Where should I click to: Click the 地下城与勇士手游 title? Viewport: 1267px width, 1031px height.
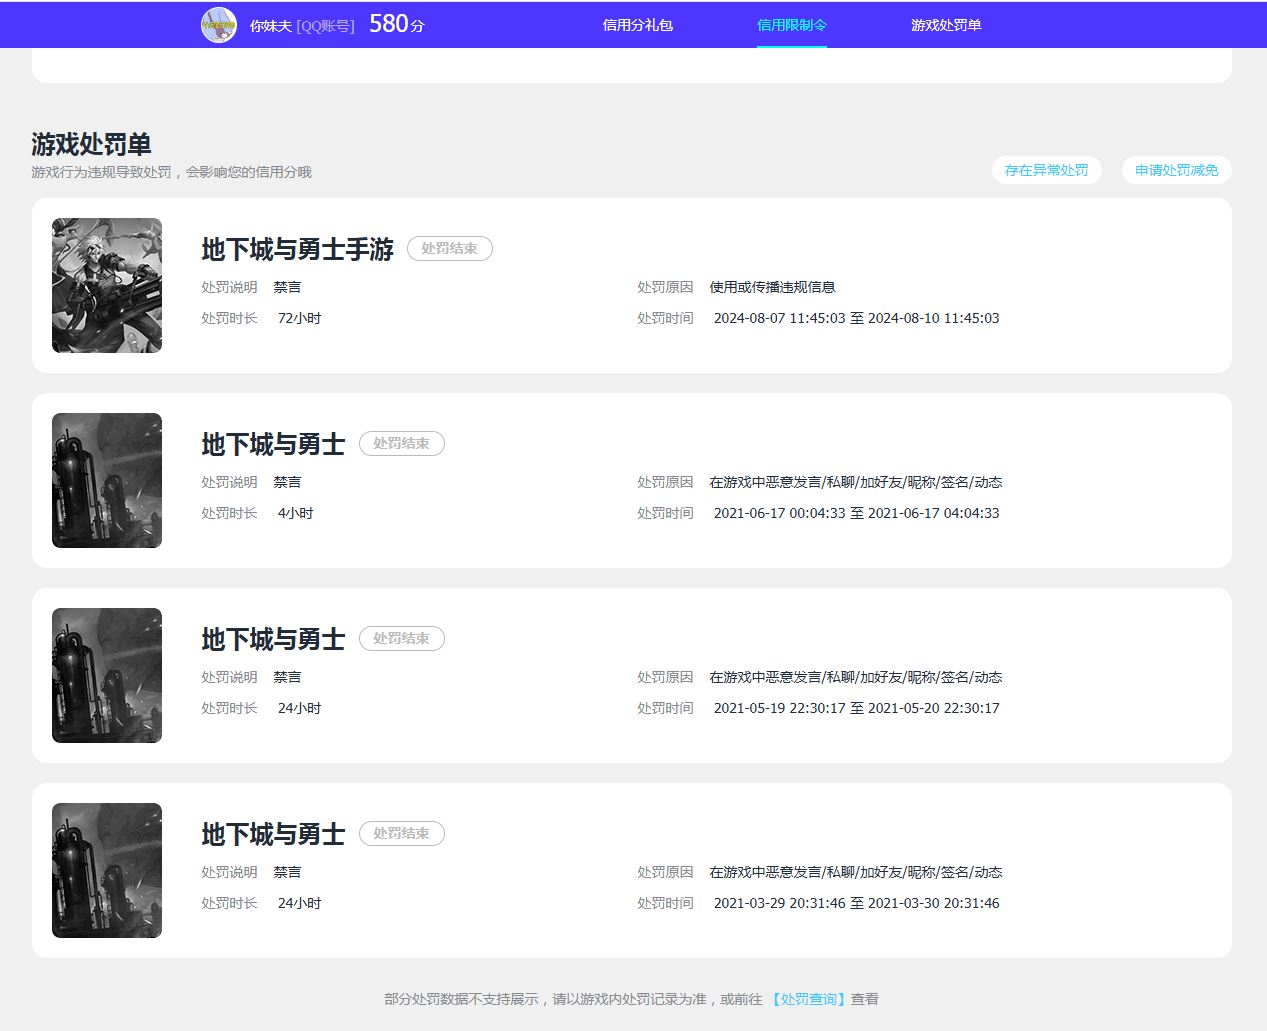click(298, 249)
